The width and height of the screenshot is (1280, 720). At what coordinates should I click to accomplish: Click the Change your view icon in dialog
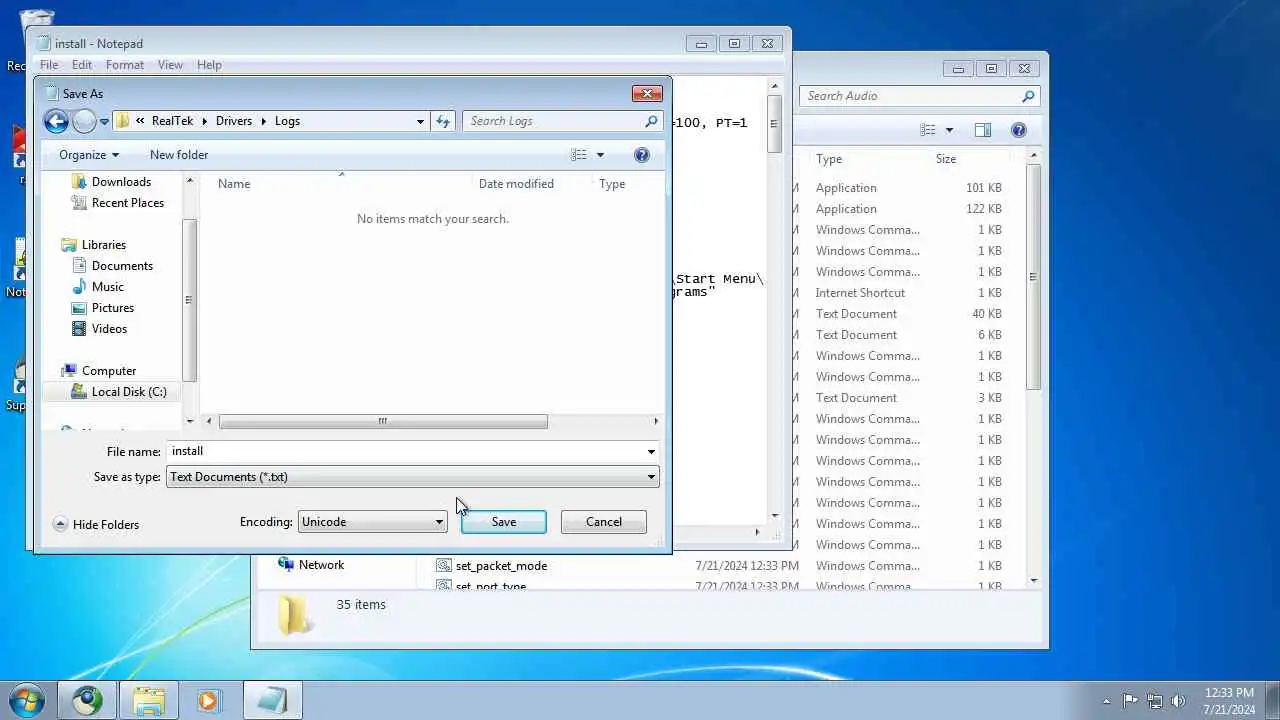pyautogui.click(x=579, y=155)
